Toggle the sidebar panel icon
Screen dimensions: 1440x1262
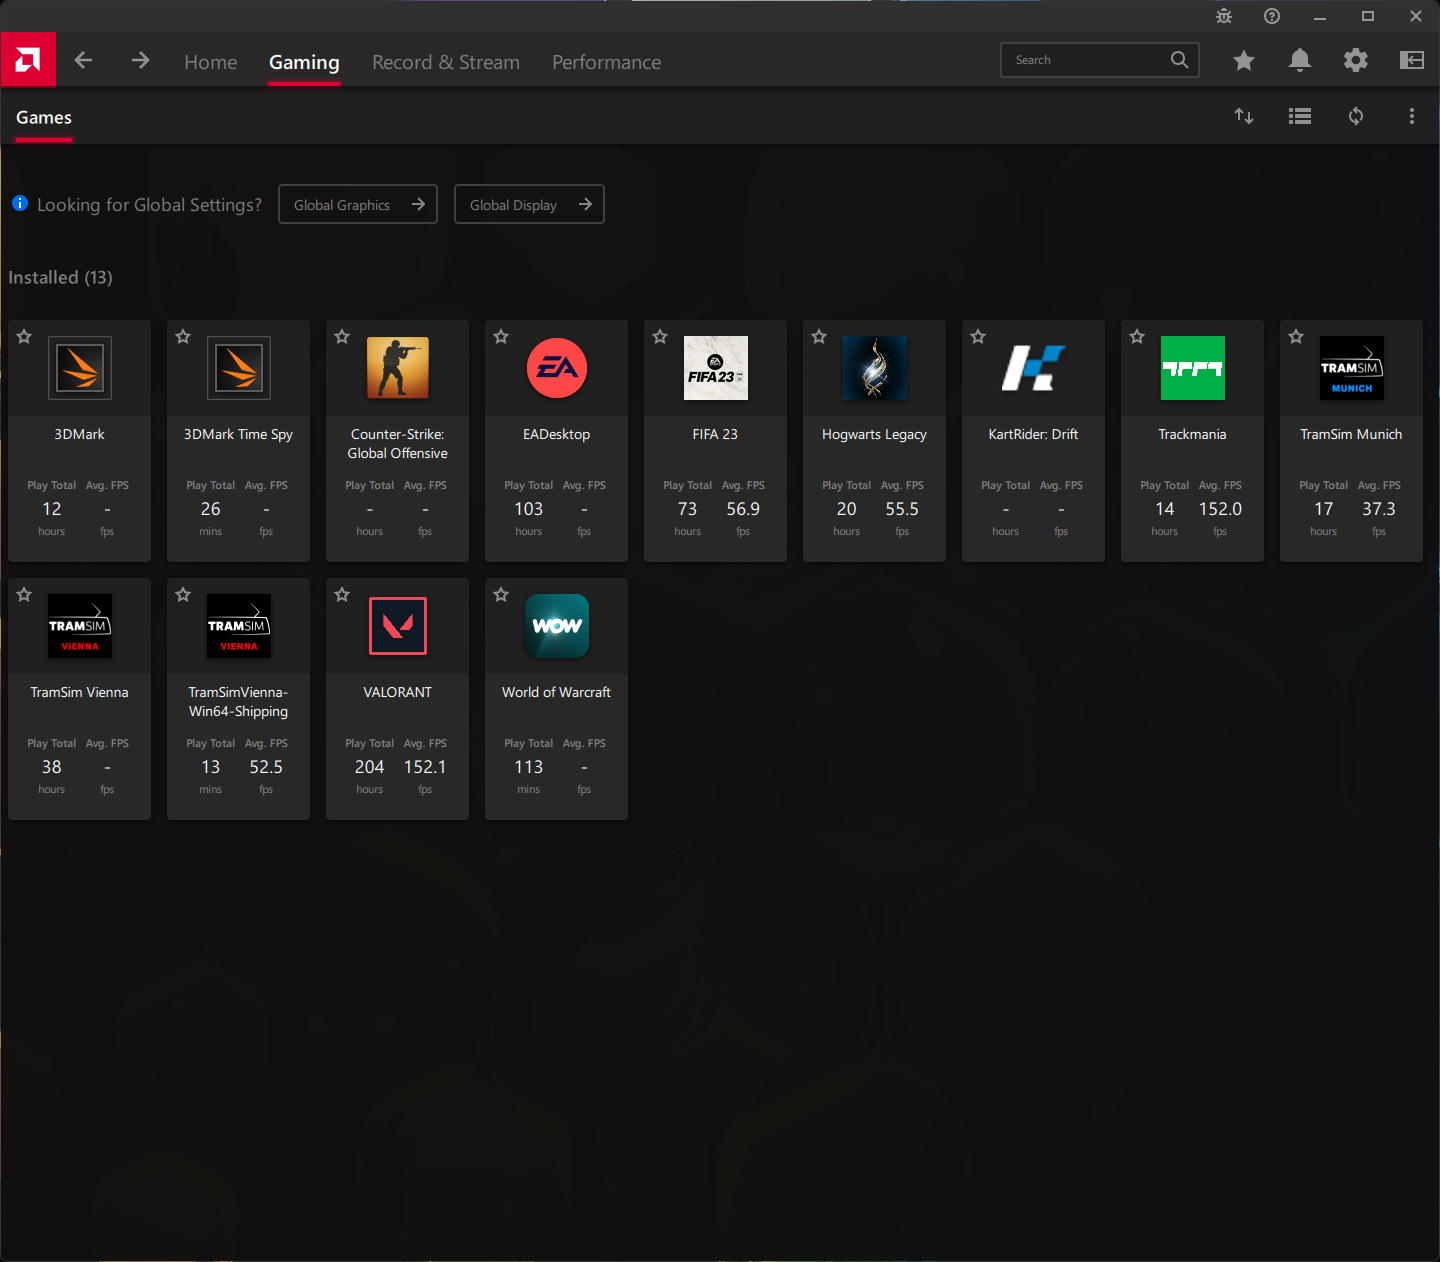coord(1412,60)
